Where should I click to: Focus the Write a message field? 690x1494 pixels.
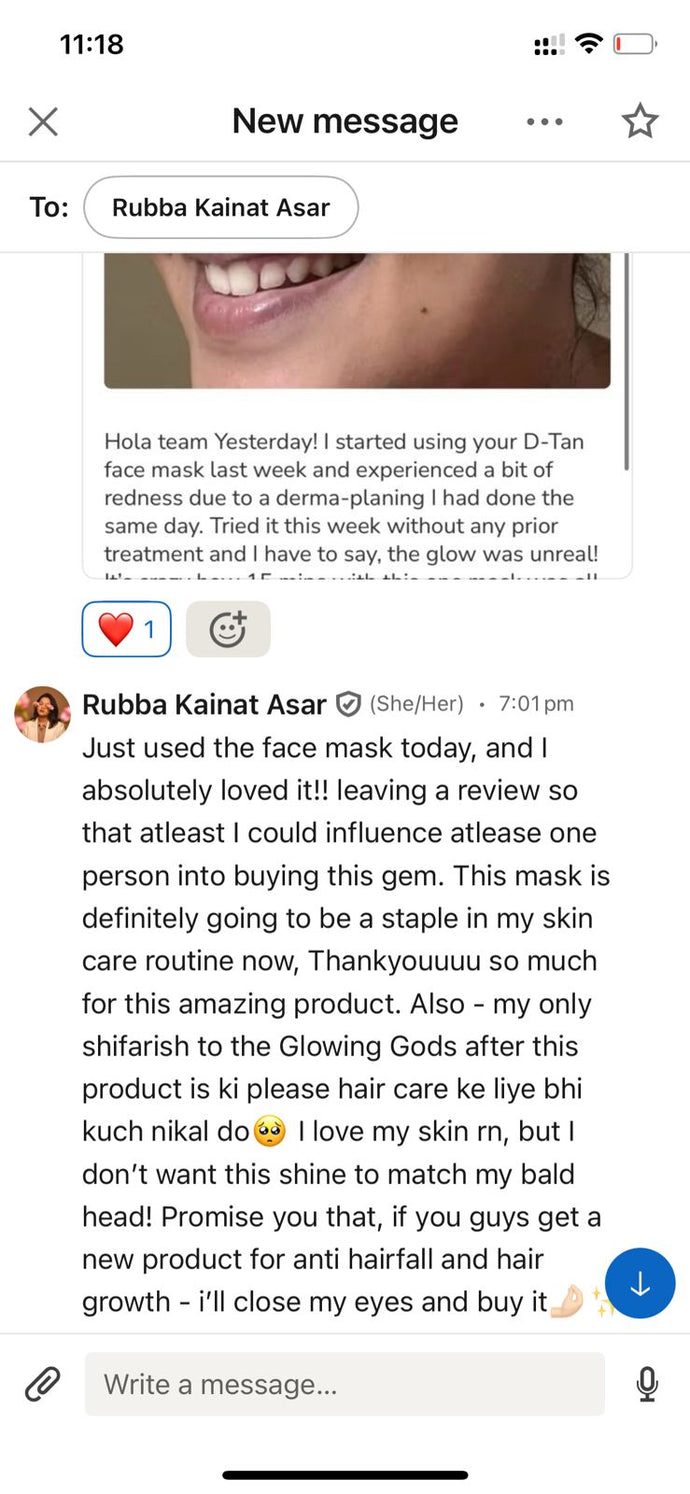(x=344, y=1384)
